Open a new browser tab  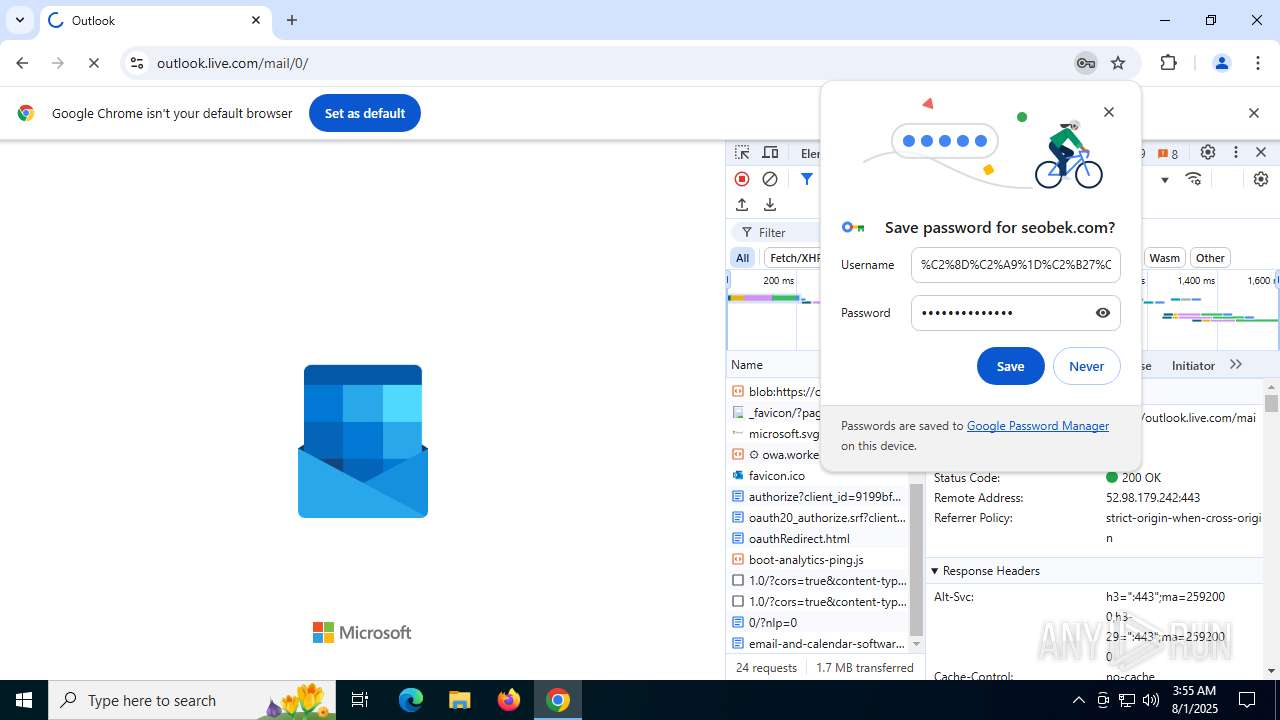point(292,20)
